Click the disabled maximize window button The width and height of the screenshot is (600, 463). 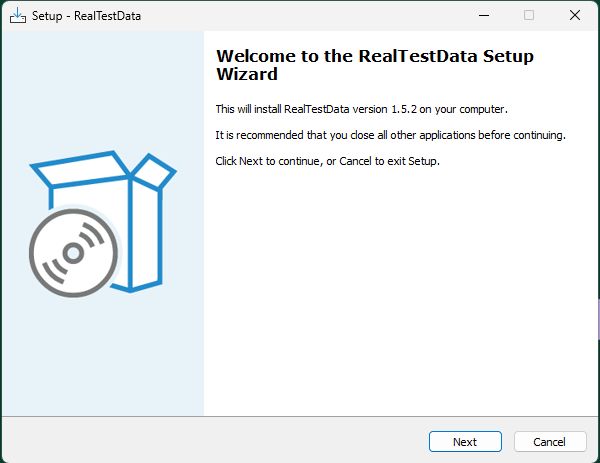[x=529, y=15]
